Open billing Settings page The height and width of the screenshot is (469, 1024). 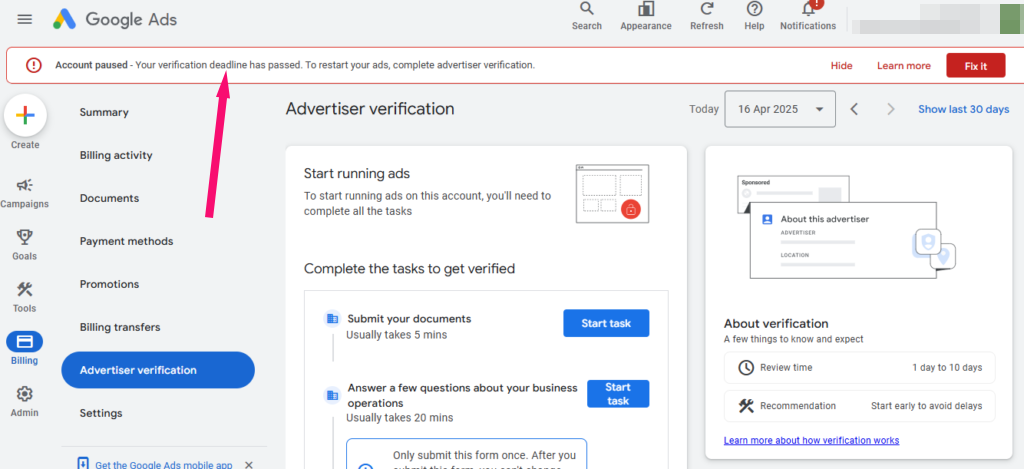pyautogui.click(x=101, y=413)
